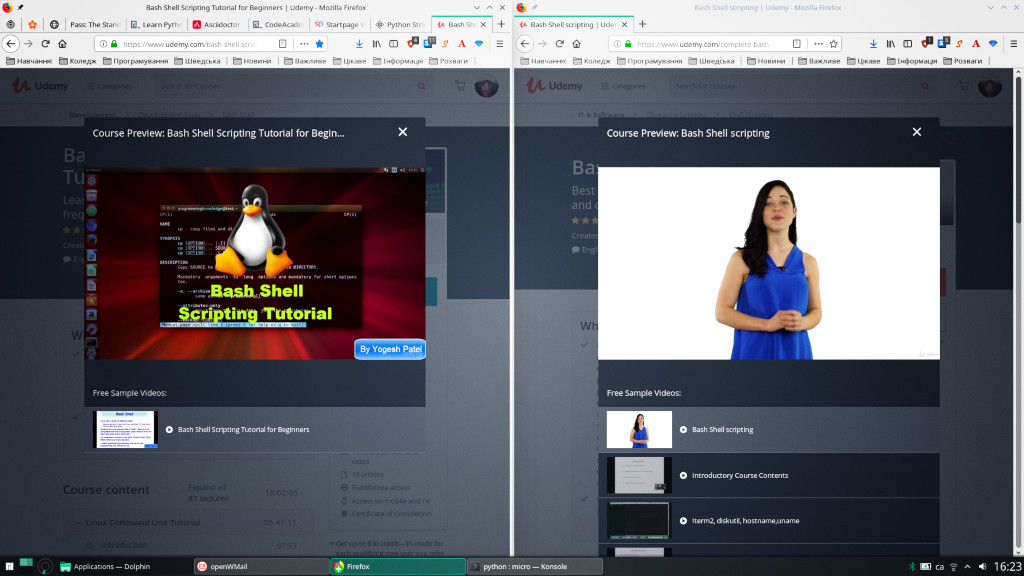This screenshot has height=576, width=1024.
Task: Toggle the sidebar in the right Firefox window
Action: [x=908, y=44]
